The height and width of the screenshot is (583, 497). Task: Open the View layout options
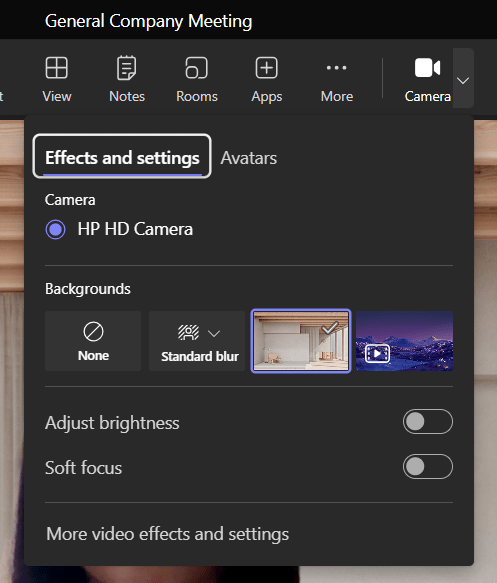click(x=57, y=79)
